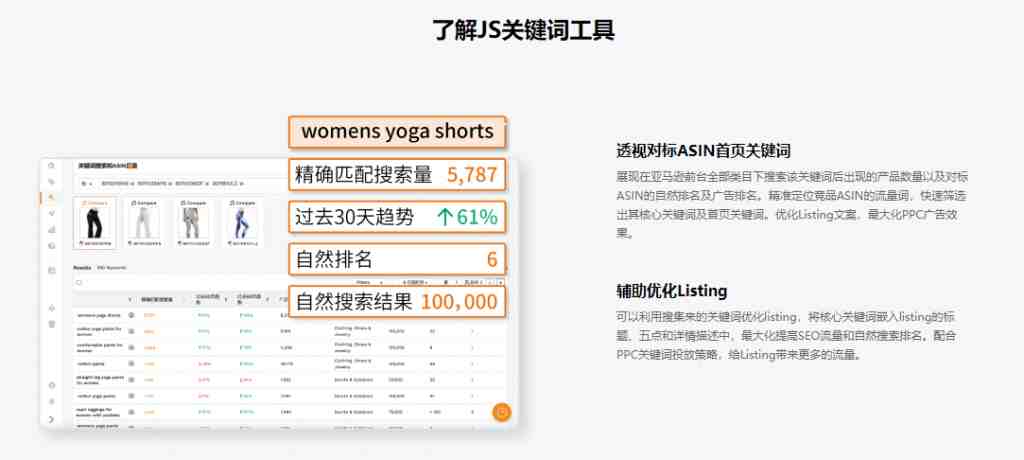1024x460 pixels.
Task: Open the tag icon in the tool sidebar
Action: [52, 182]
